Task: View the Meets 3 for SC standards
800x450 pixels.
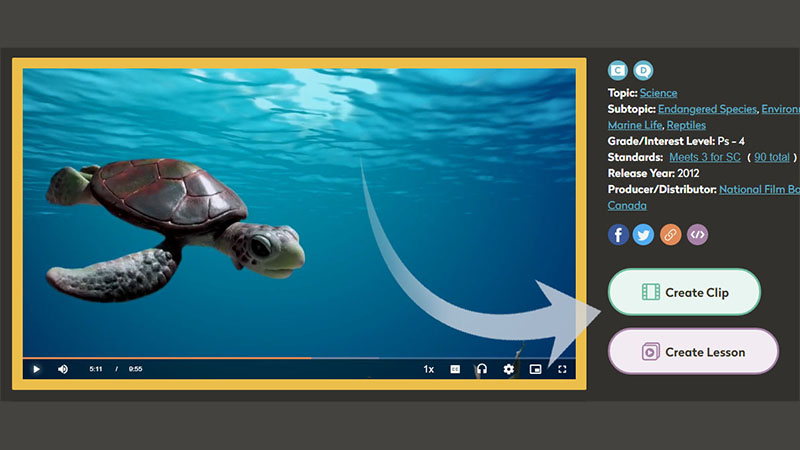Action: pyautogui.click(x=706, y=157)
